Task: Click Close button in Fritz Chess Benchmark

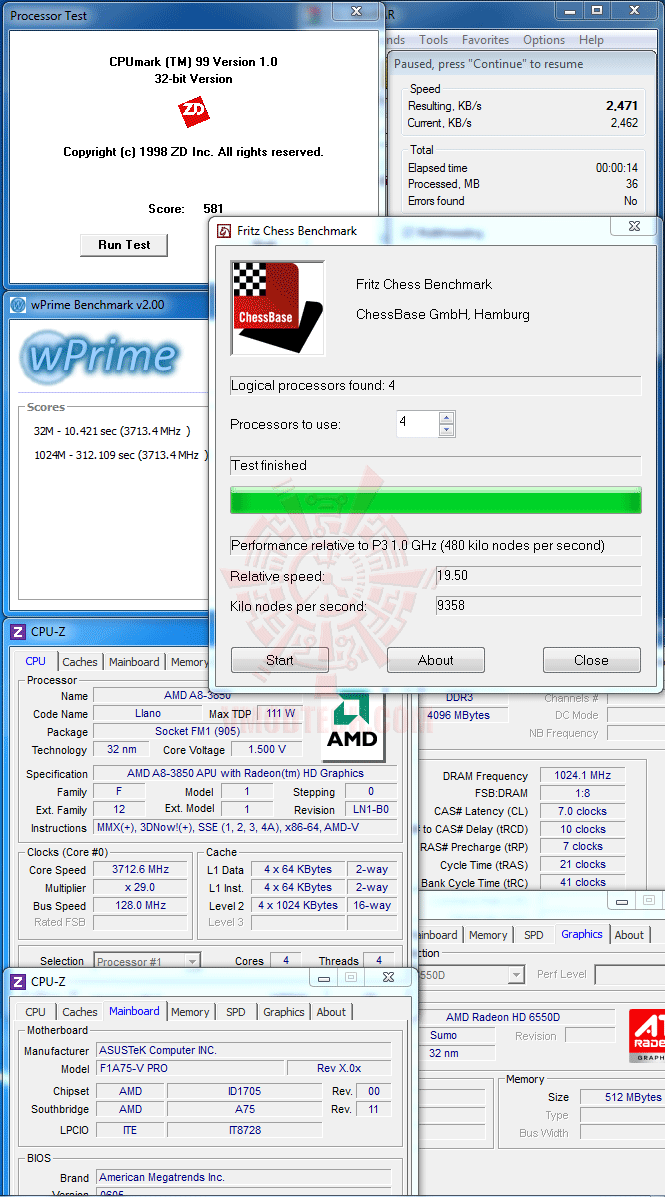Action: click(591, 660)
